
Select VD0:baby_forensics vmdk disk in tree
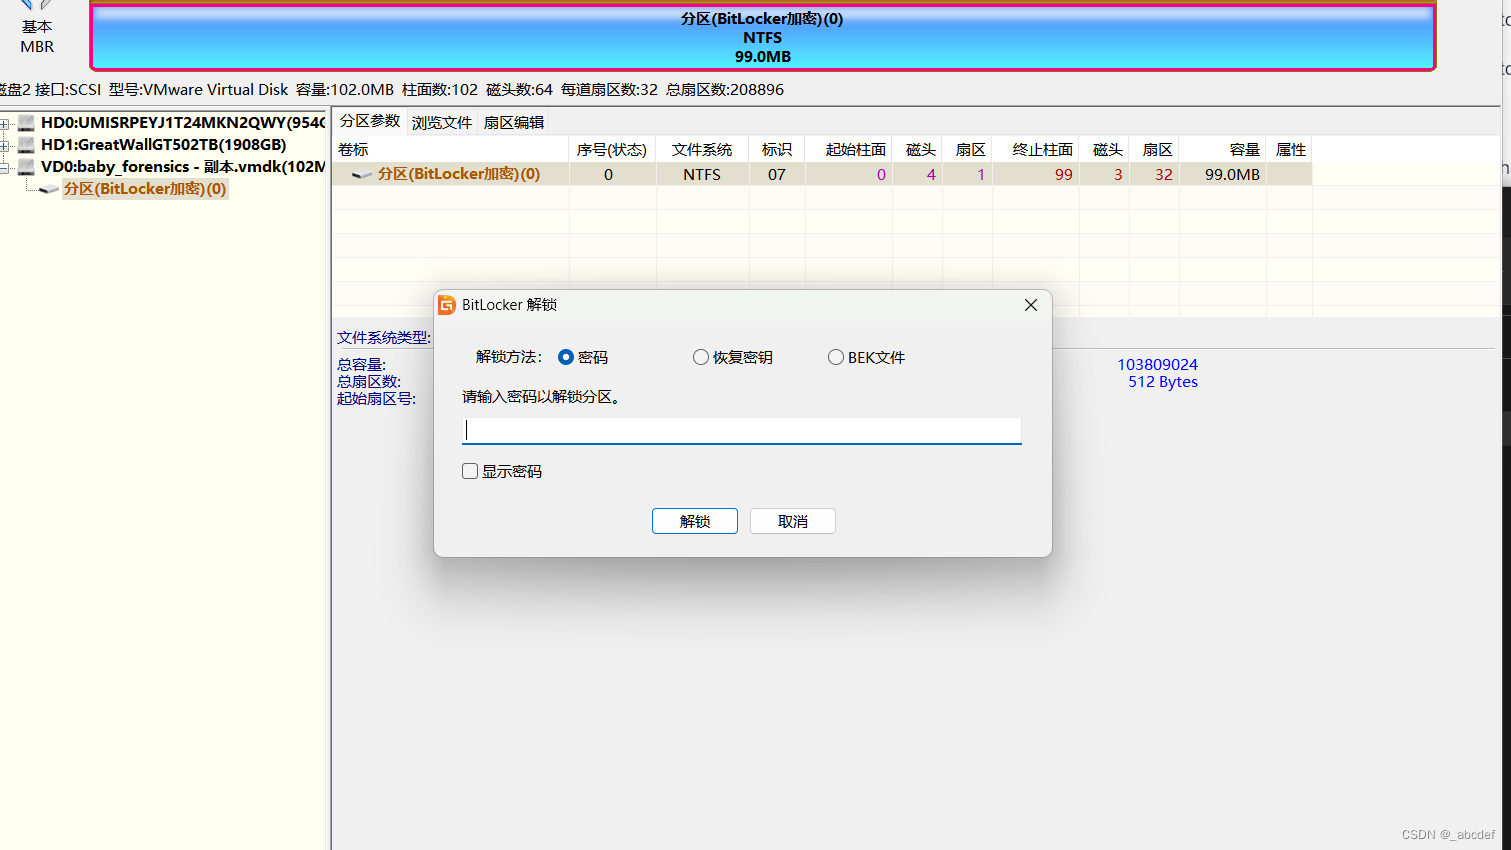coord(183,166)
